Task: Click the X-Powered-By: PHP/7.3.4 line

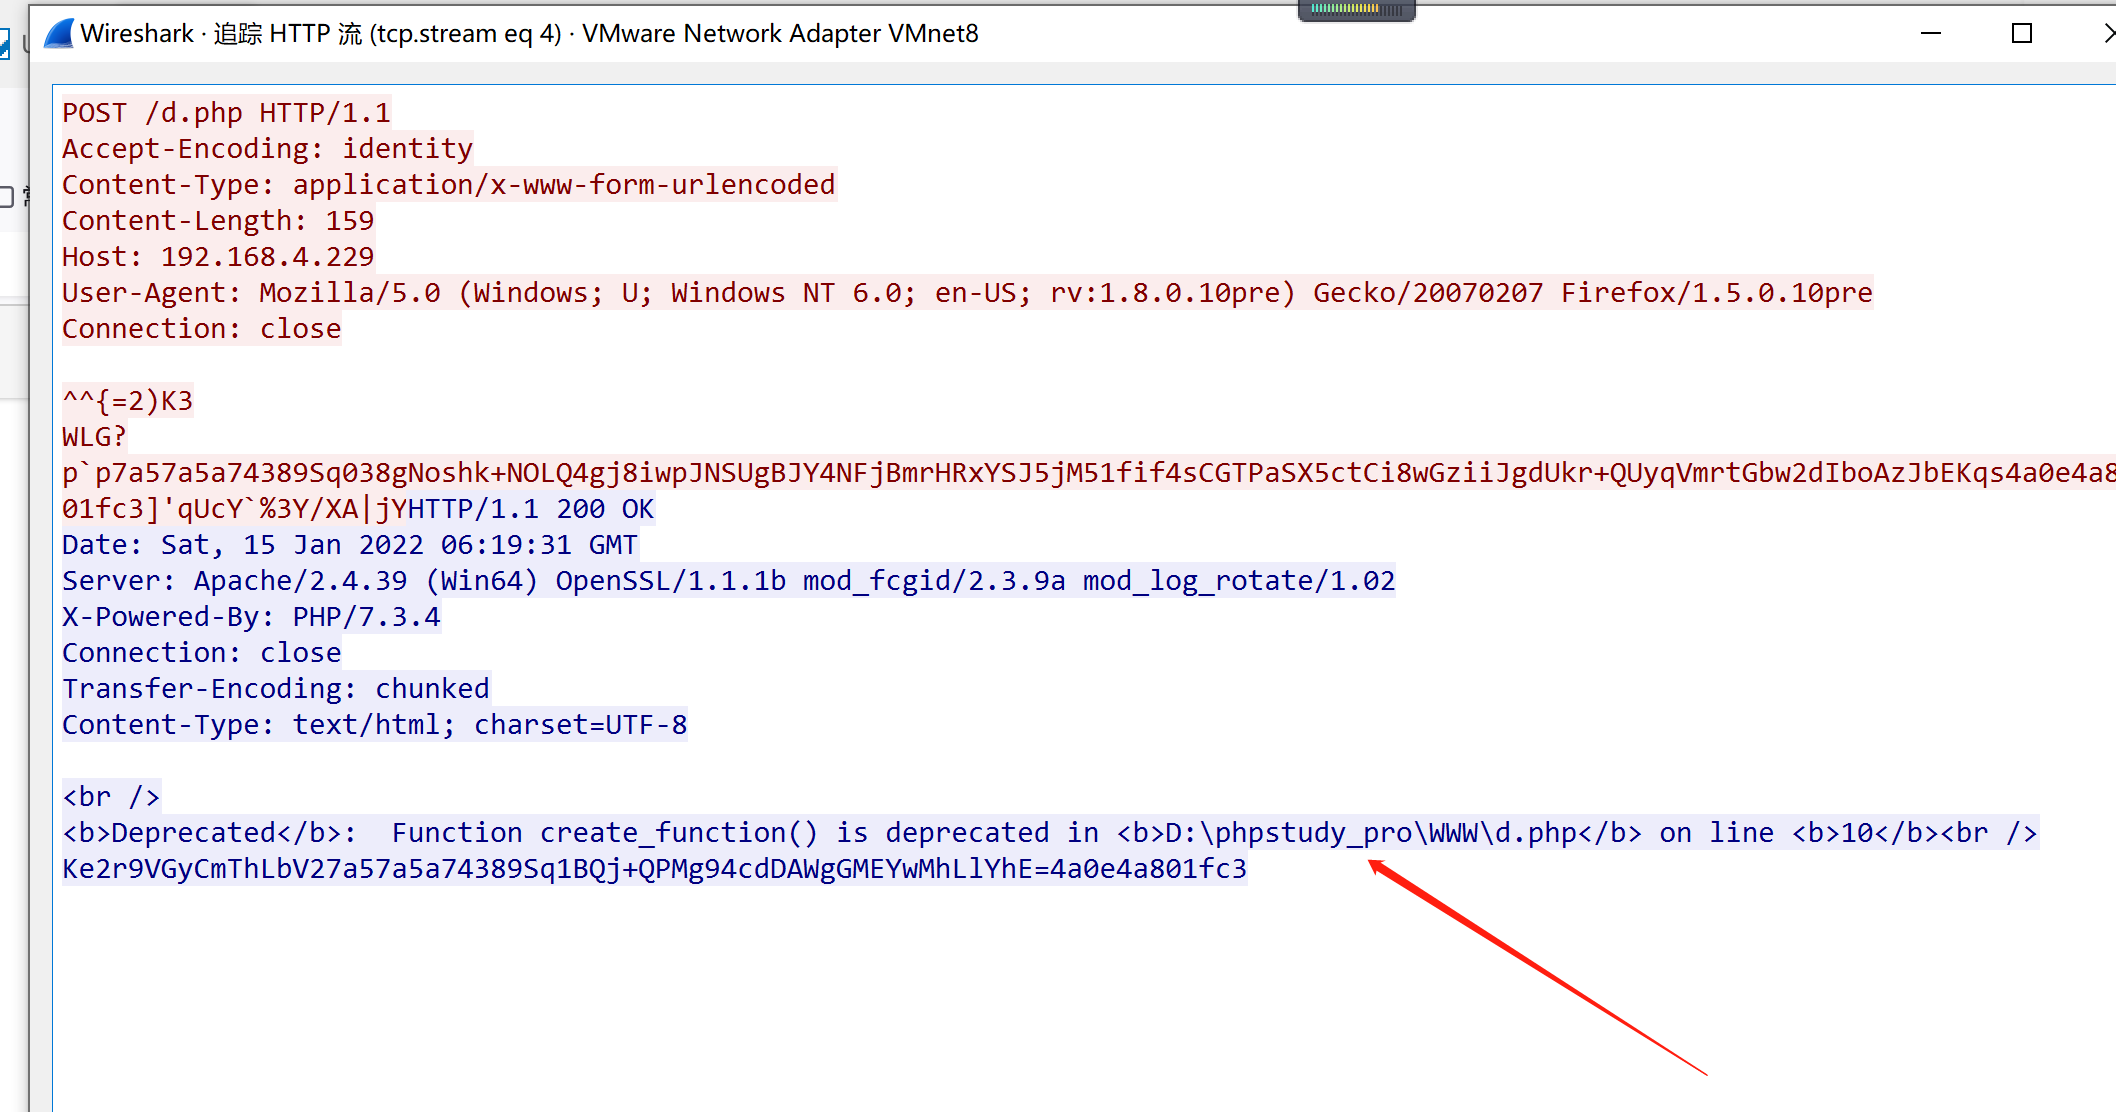Action: pyautogui.click(x=250, y=617)
